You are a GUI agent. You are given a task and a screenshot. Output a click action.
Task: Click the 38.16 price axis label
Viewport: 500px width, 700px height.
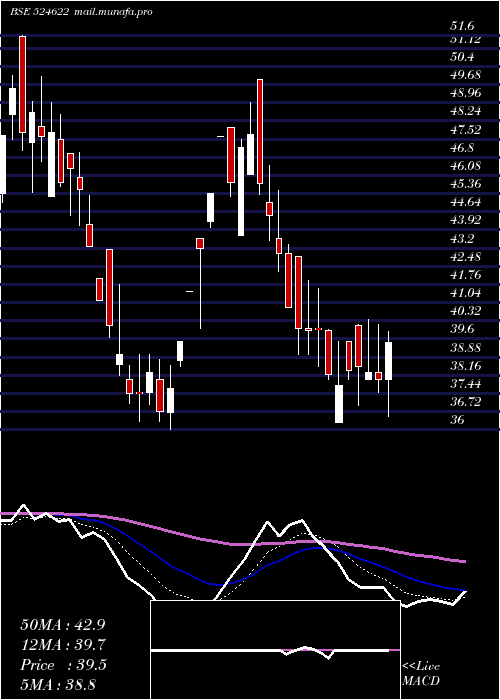tap(465, 366)
